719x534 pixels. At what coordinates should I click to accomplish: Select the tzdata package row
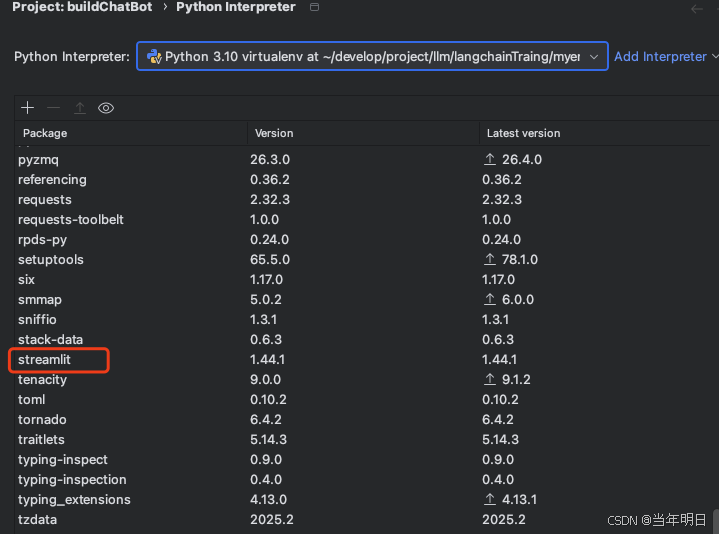pyautogui.click(x=364, y=520)
